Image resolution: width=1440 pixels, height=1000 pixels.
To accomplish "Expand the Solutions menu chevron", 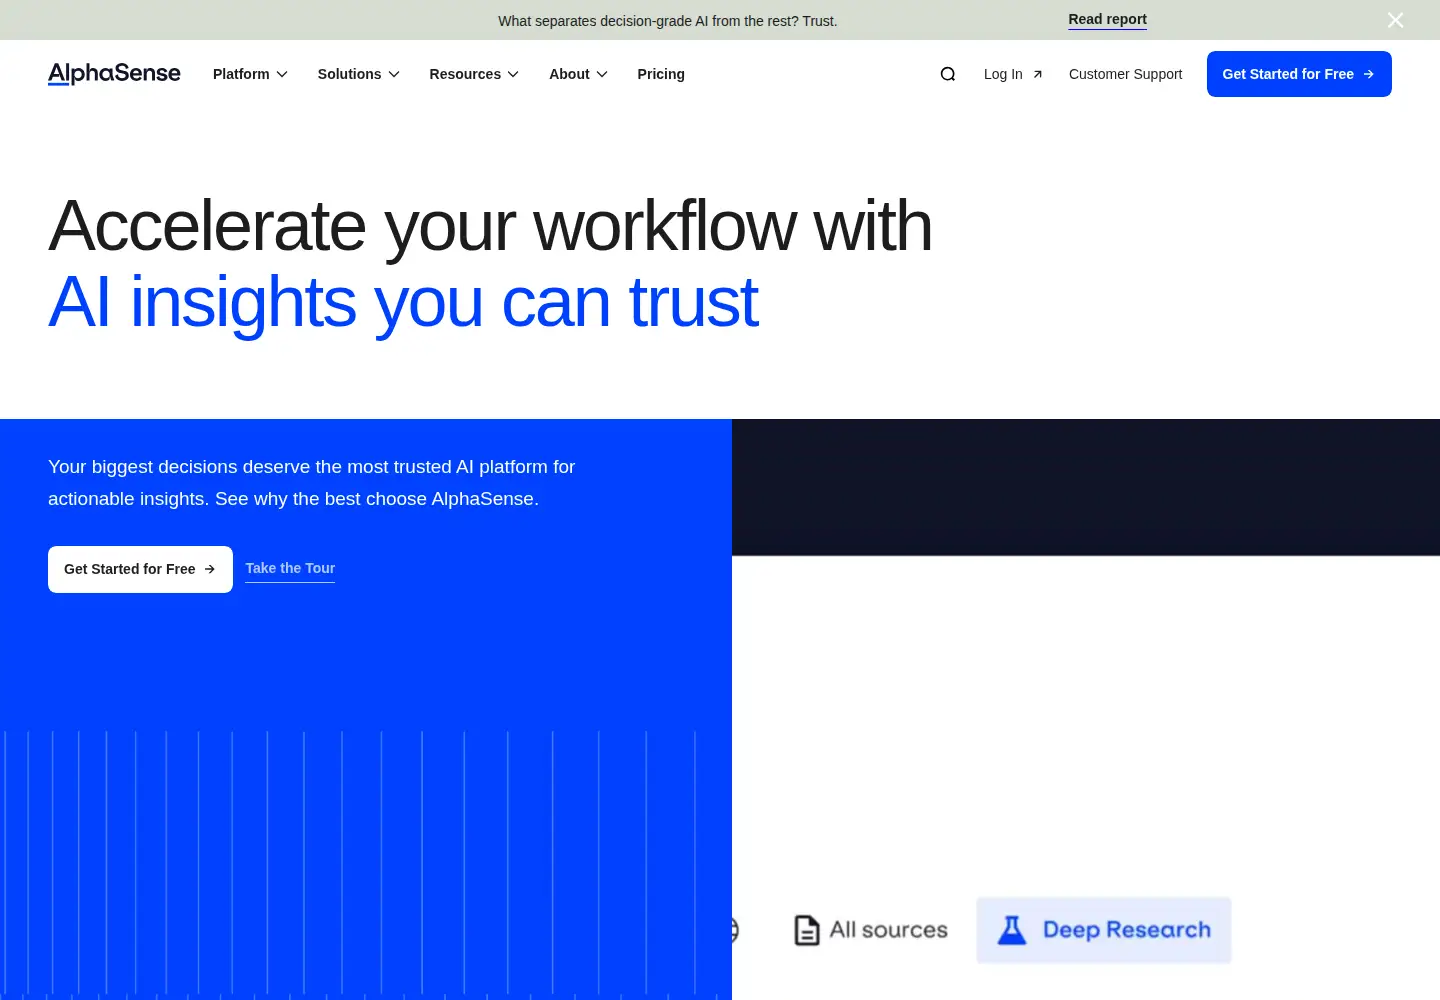I will tap(394, 74).
